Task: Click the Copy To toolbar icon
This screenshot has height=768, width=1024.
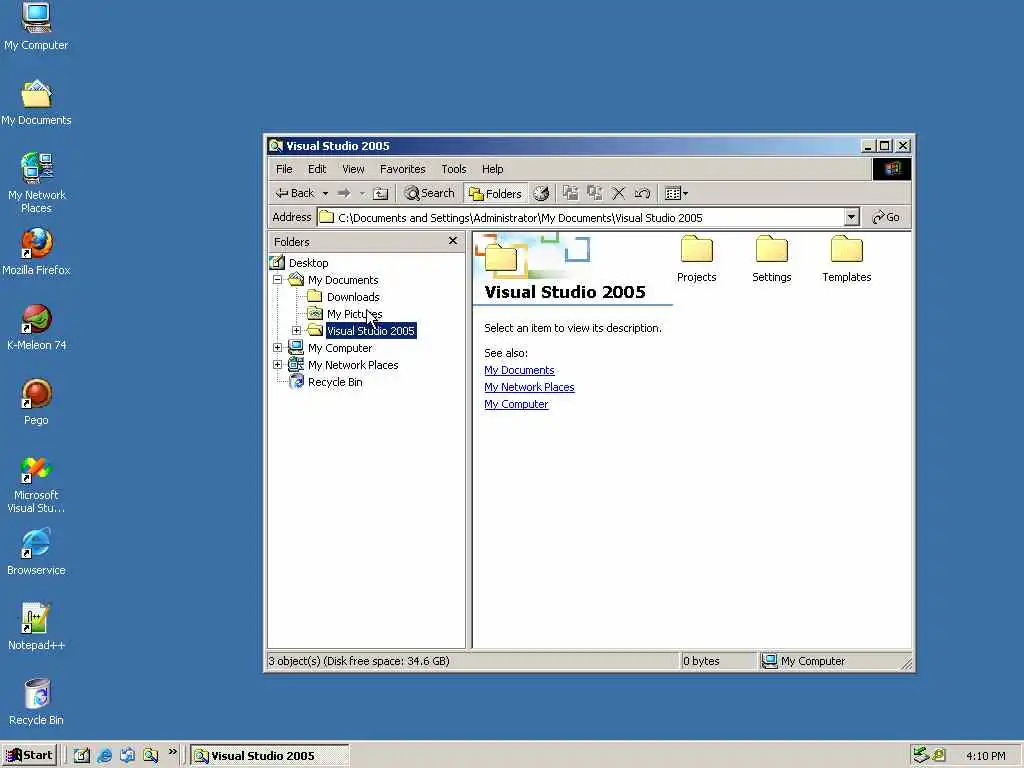Action: click(x=594, y=193)
